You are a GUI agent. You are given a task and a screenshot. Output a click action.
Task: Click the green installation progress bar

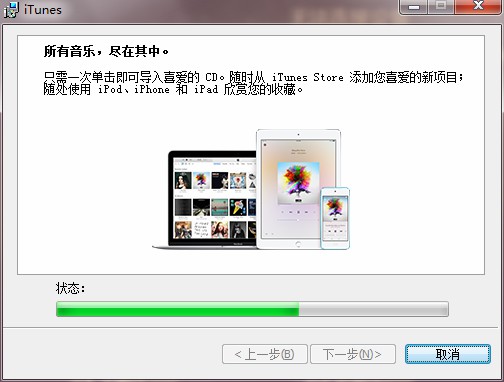tap(252, 309)
